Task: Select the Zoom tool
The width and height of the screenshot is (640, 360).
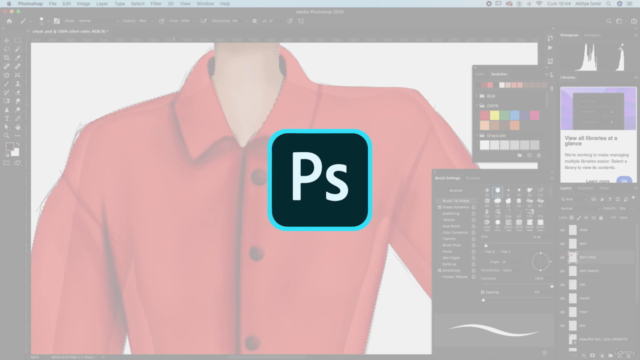Action: (x=7, y=136)
